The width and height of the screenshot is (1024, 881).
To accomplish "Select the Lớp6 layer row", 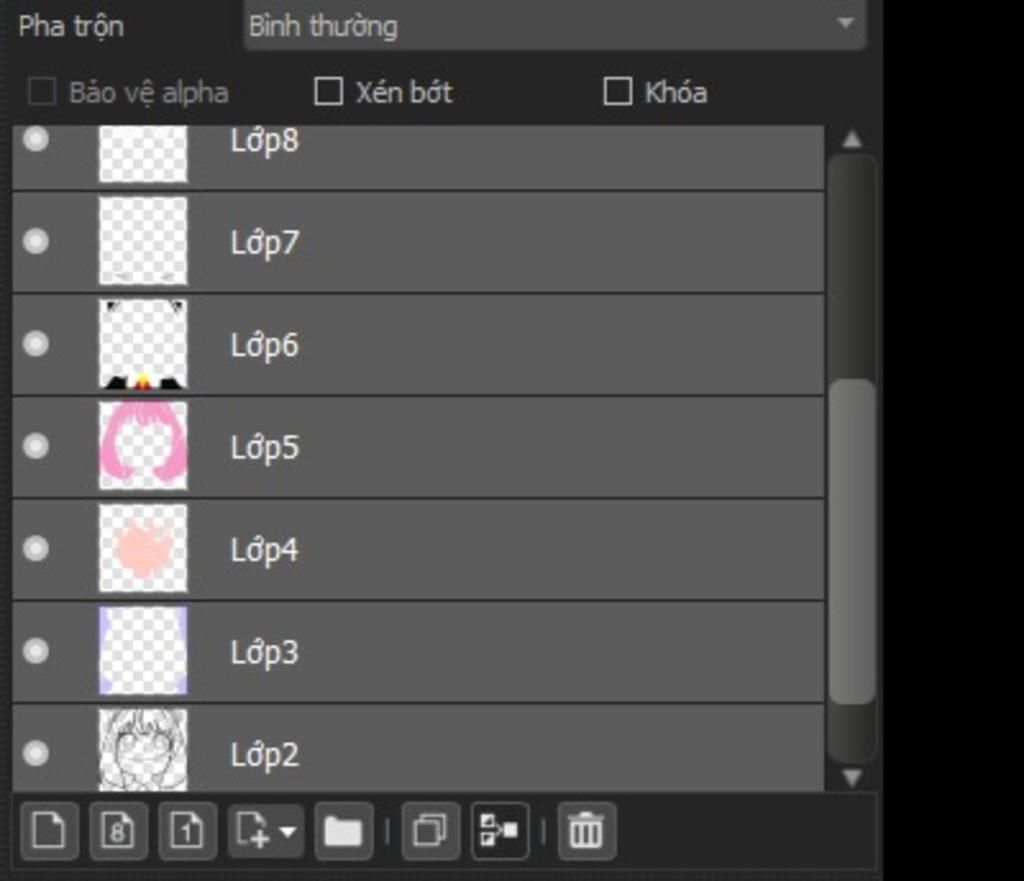I will pos(418,345).
